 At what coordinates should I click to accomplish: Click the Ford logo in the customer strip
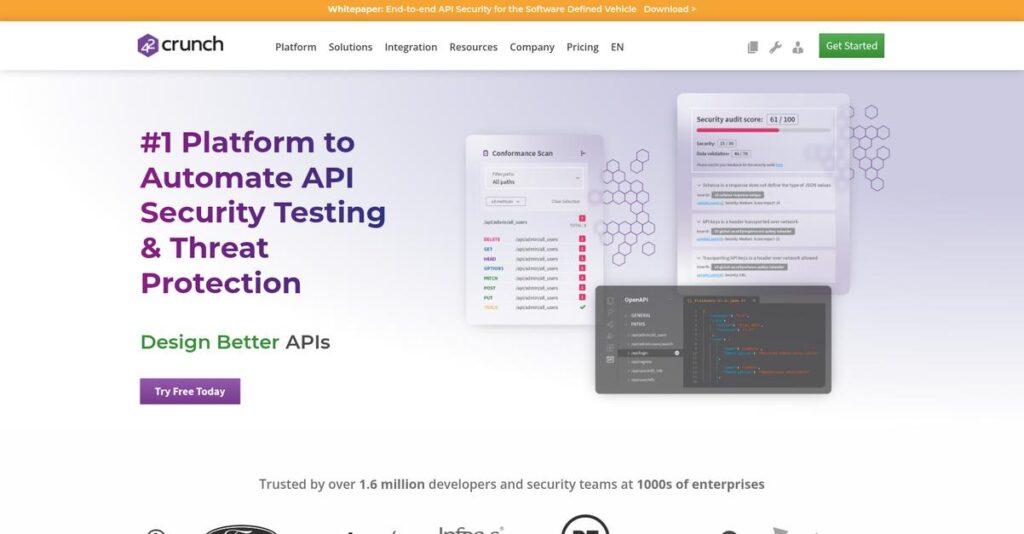(x=241, y=529)
